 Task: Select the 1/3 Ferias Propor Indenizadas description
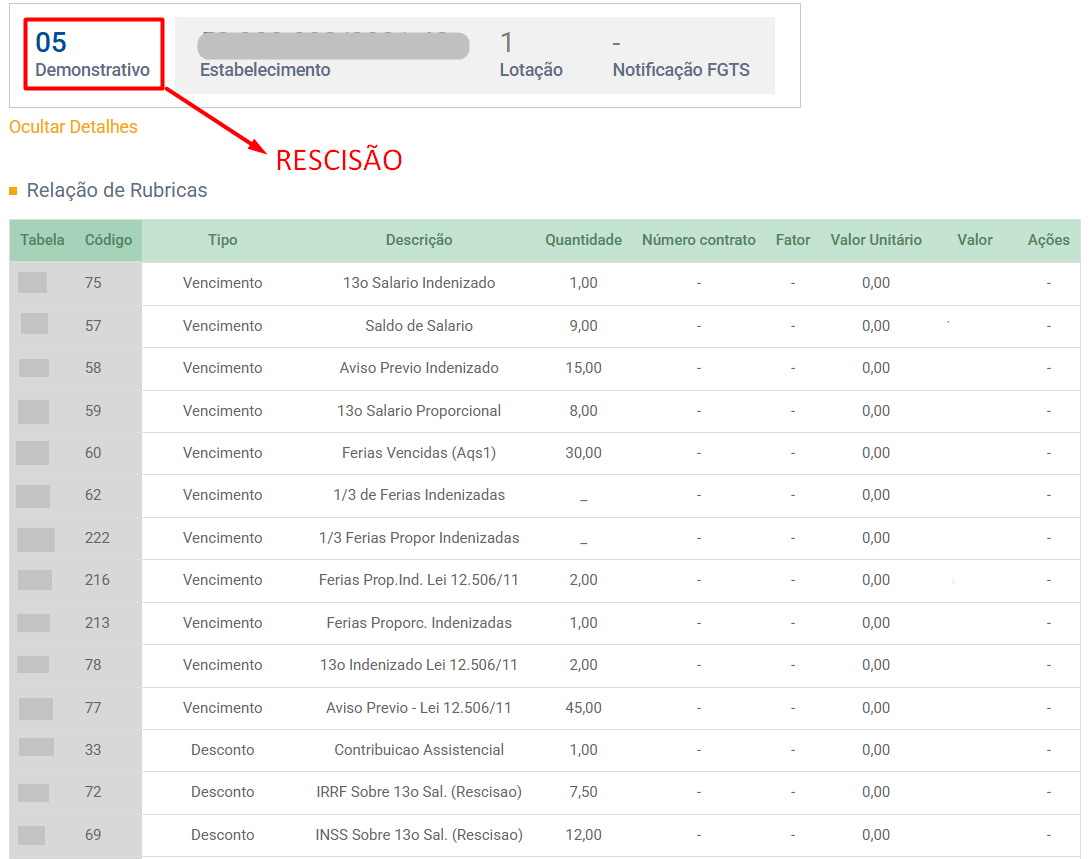(419, 538)
